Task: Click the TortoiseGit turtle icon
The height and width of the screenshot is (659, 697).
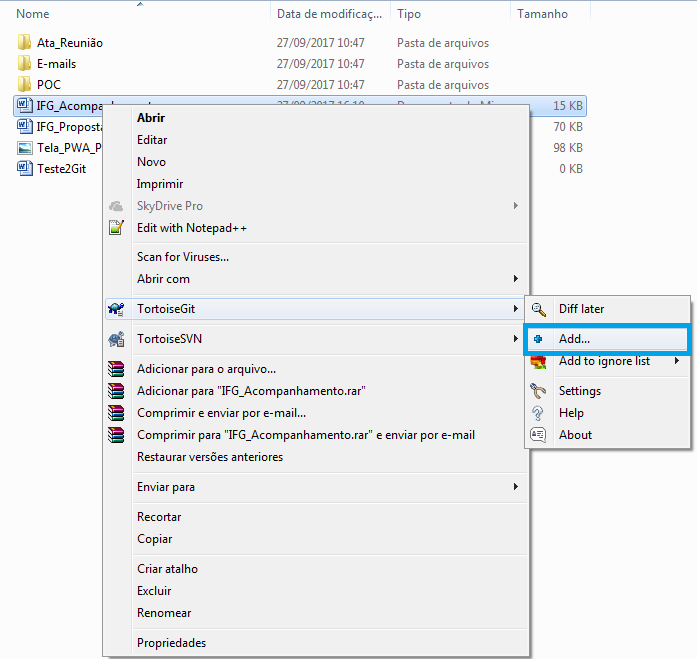Action: [116, 309]
